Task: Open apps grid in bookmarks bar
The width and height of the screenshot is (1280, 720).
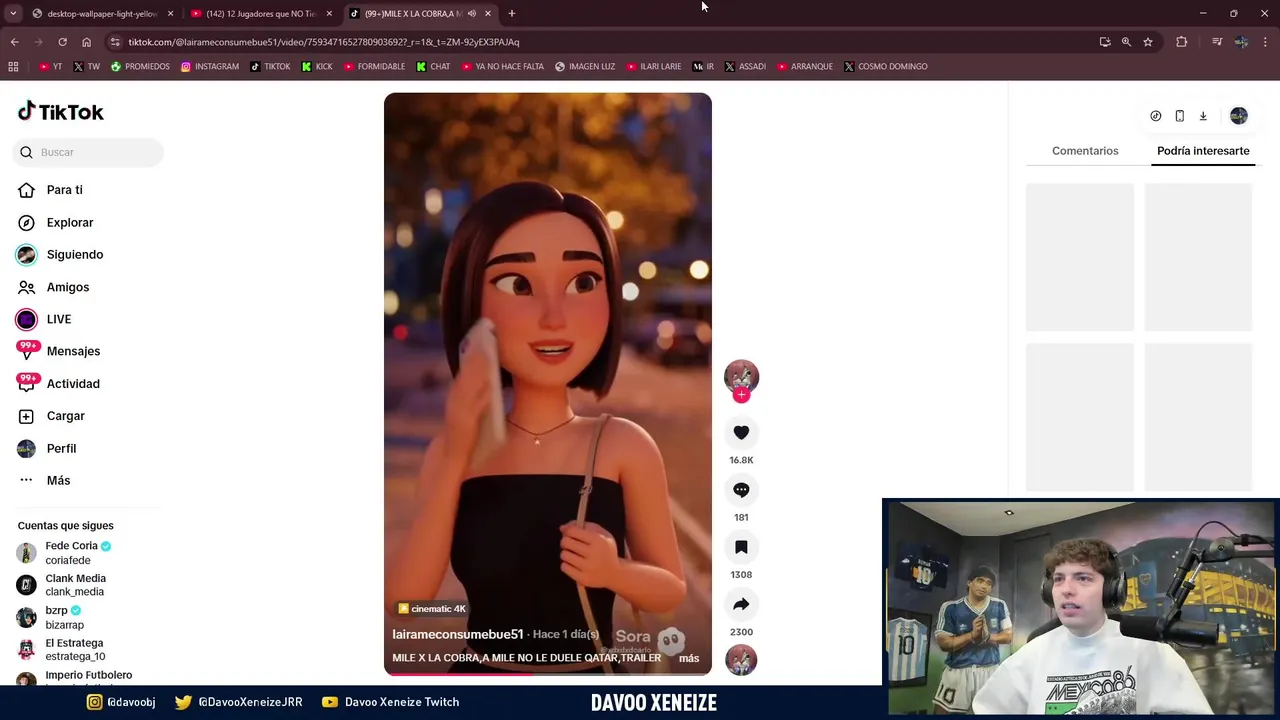Action: pos(13,66)
